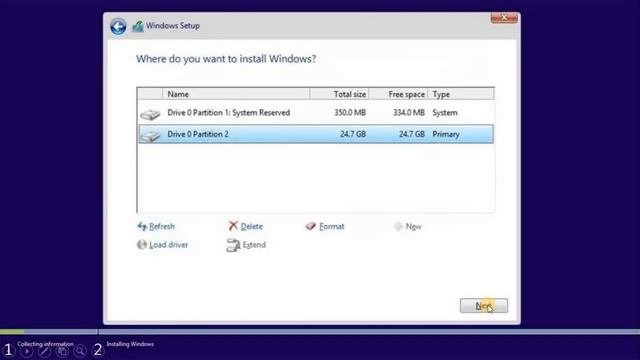
Task: Select the Drive 0 Partition 2 row
Action: click(316, 134)
